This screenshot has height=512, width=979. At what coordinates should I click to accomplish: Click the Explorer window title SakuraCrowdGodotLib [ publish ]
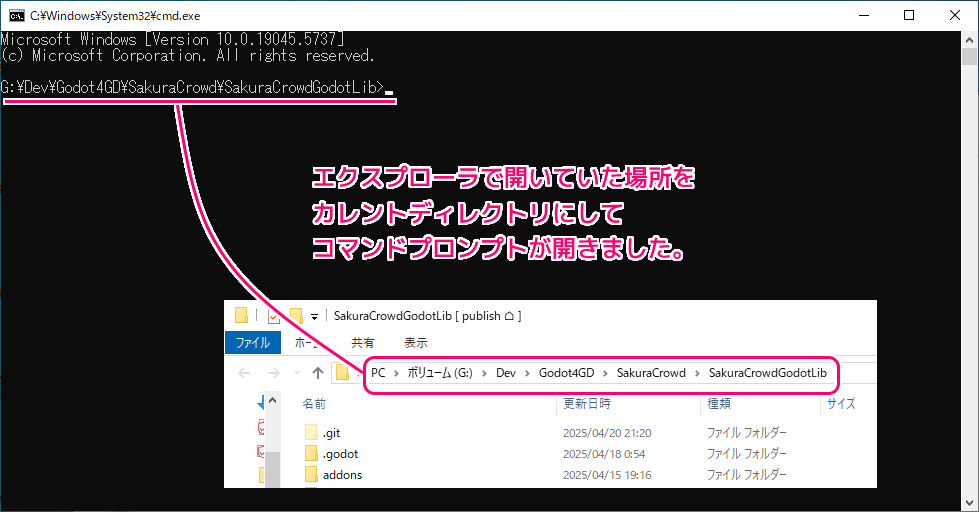pyautogui.click(x=428, y=316)
